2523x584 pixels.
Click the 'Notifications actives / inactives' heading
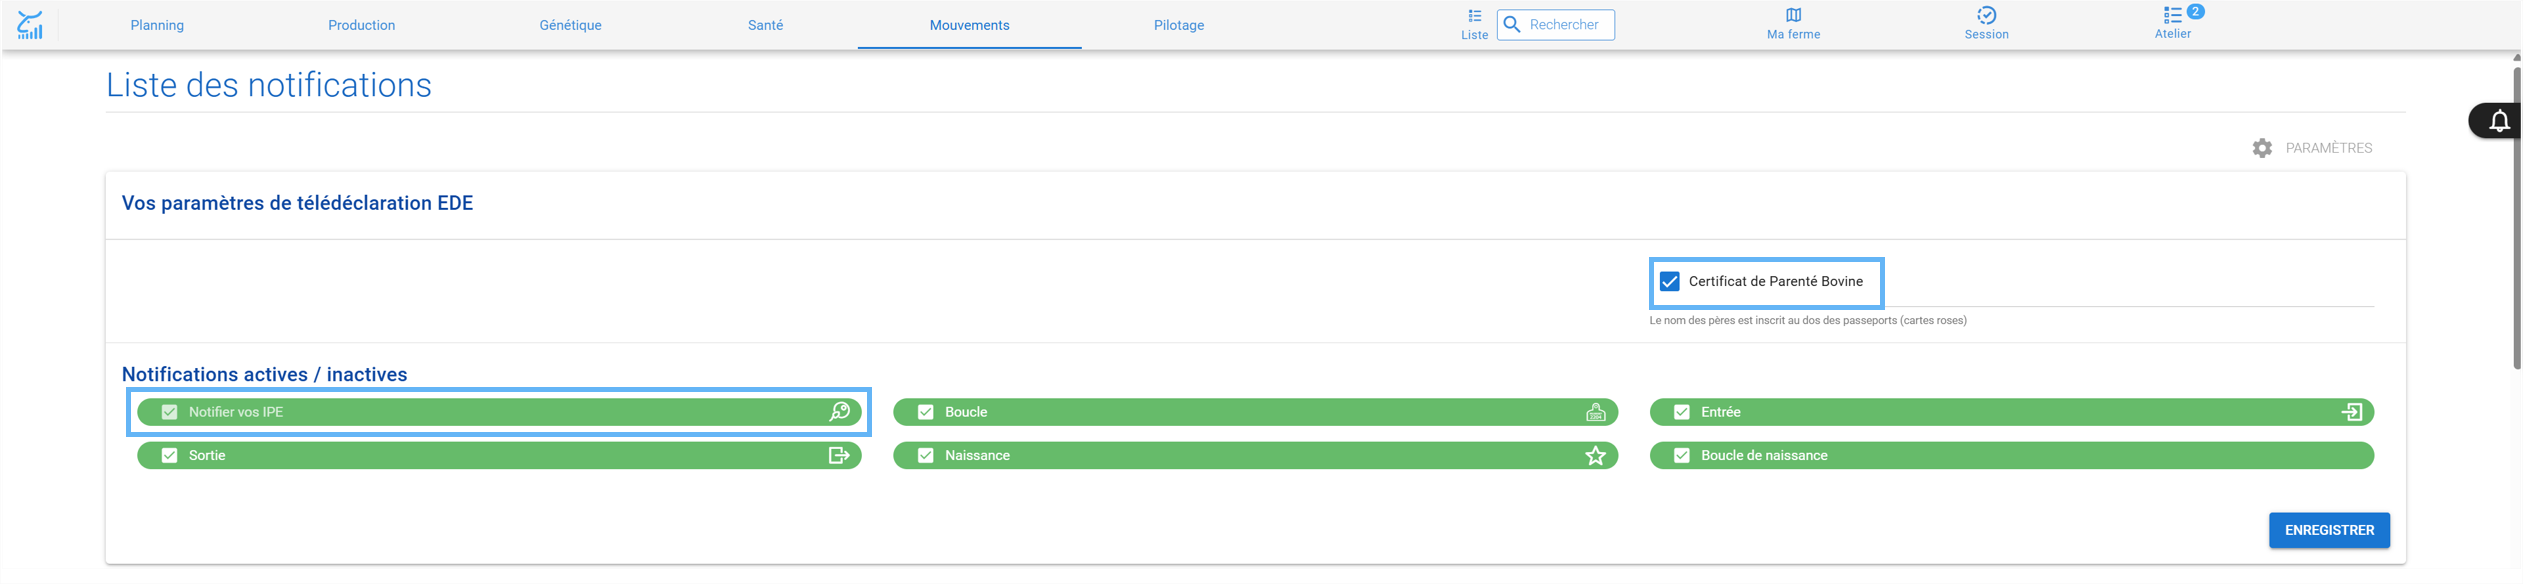click(264, 374)
